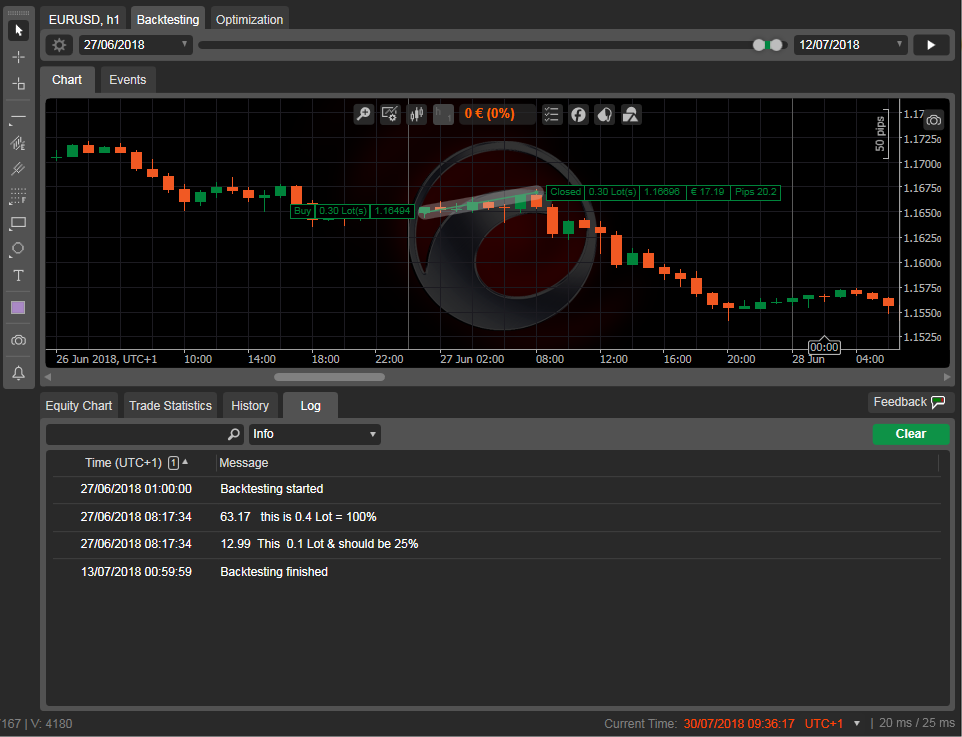Start the backtest with play button
The image size is (962, 737).
931,45
